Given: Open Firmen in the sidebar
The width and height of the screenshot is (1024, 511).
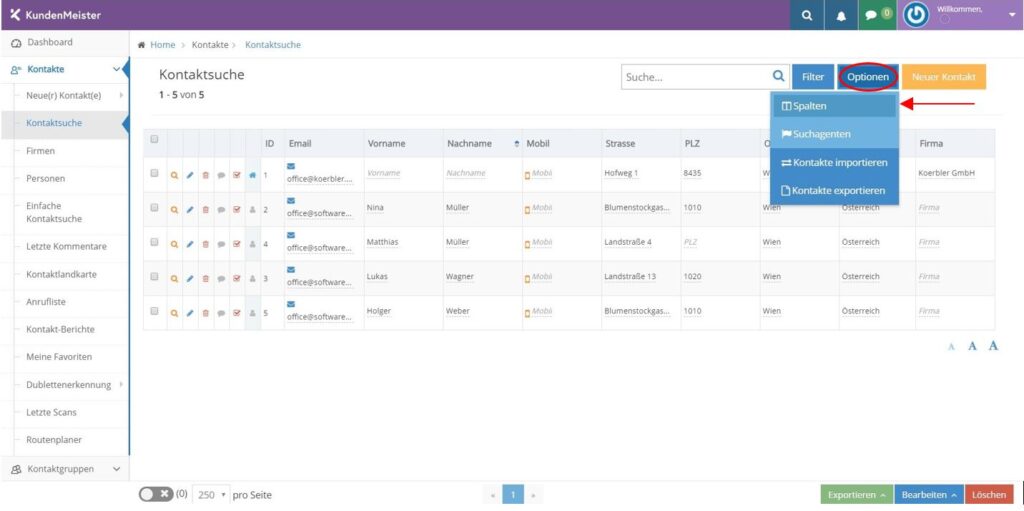Looking at the screenshot, I should click(x=40, y=151).
